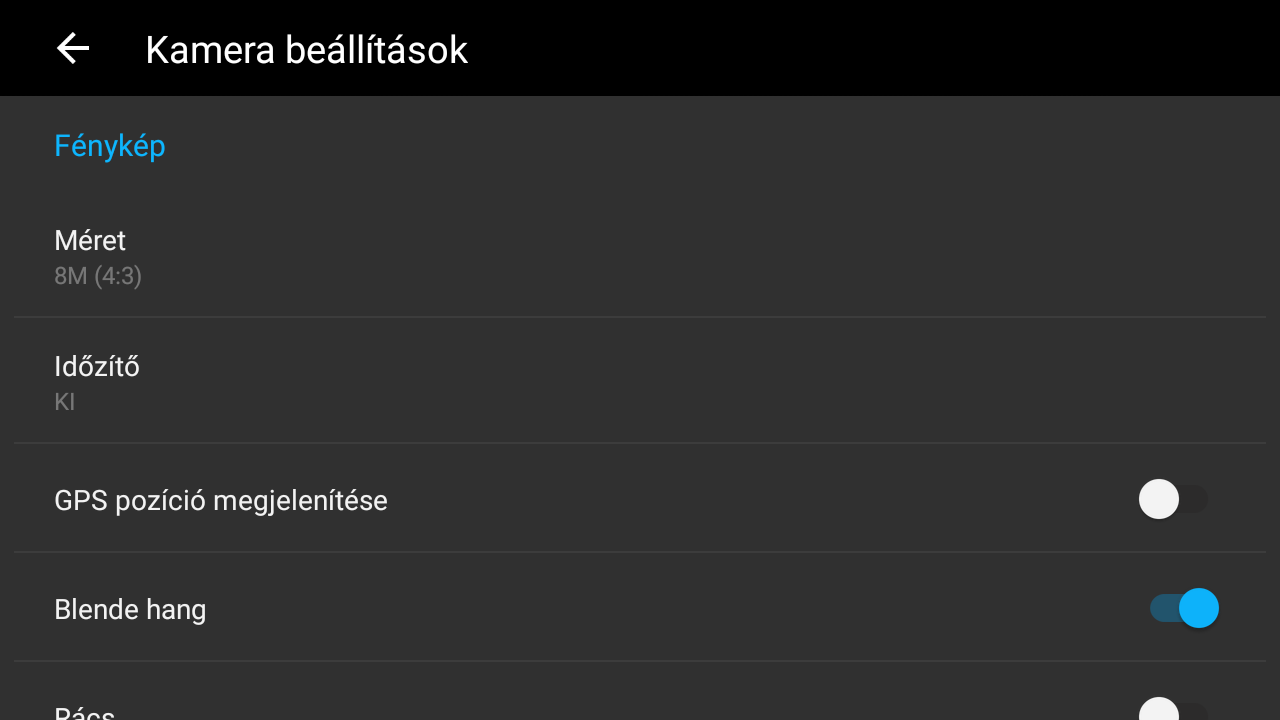Click the blue knob of Blende hang switch
The image size is (1280, 720).
1199,608
